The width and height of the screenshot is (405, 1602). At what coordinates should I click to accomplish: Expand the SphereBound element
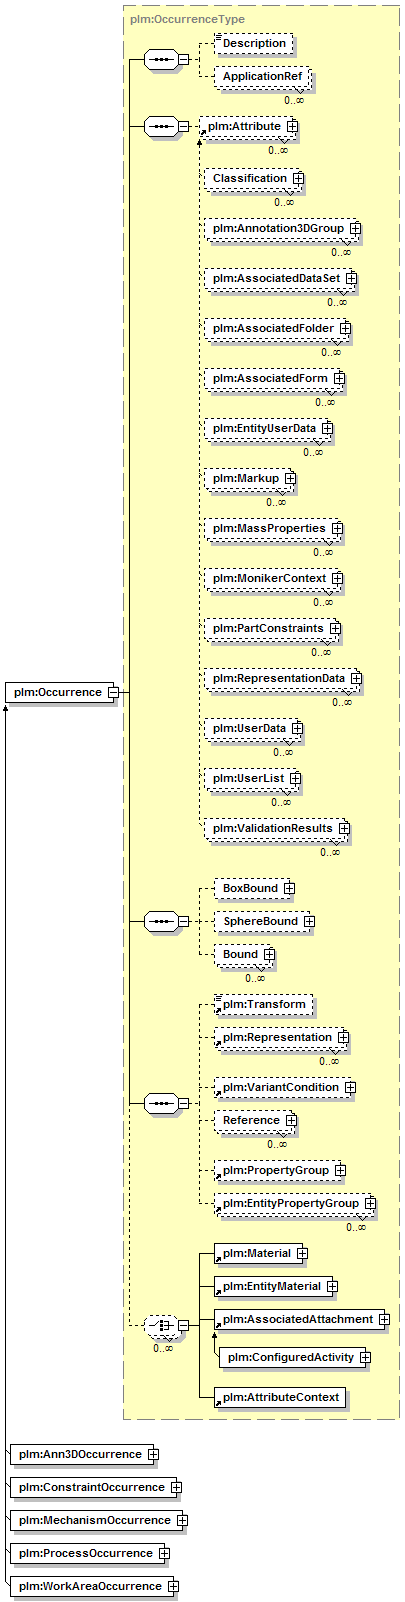pos(309,921)
